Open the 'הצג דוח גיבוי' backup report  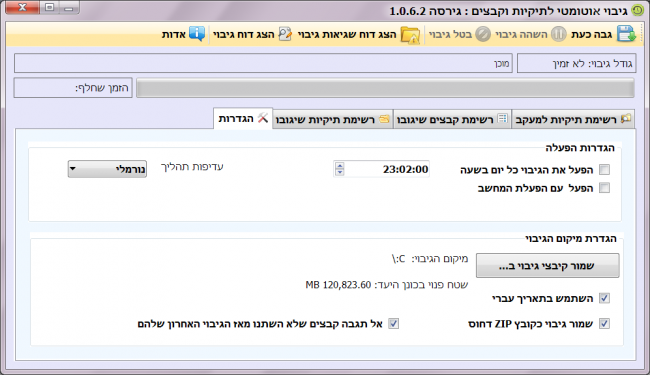pyautogui.click(x=244, y=34)
